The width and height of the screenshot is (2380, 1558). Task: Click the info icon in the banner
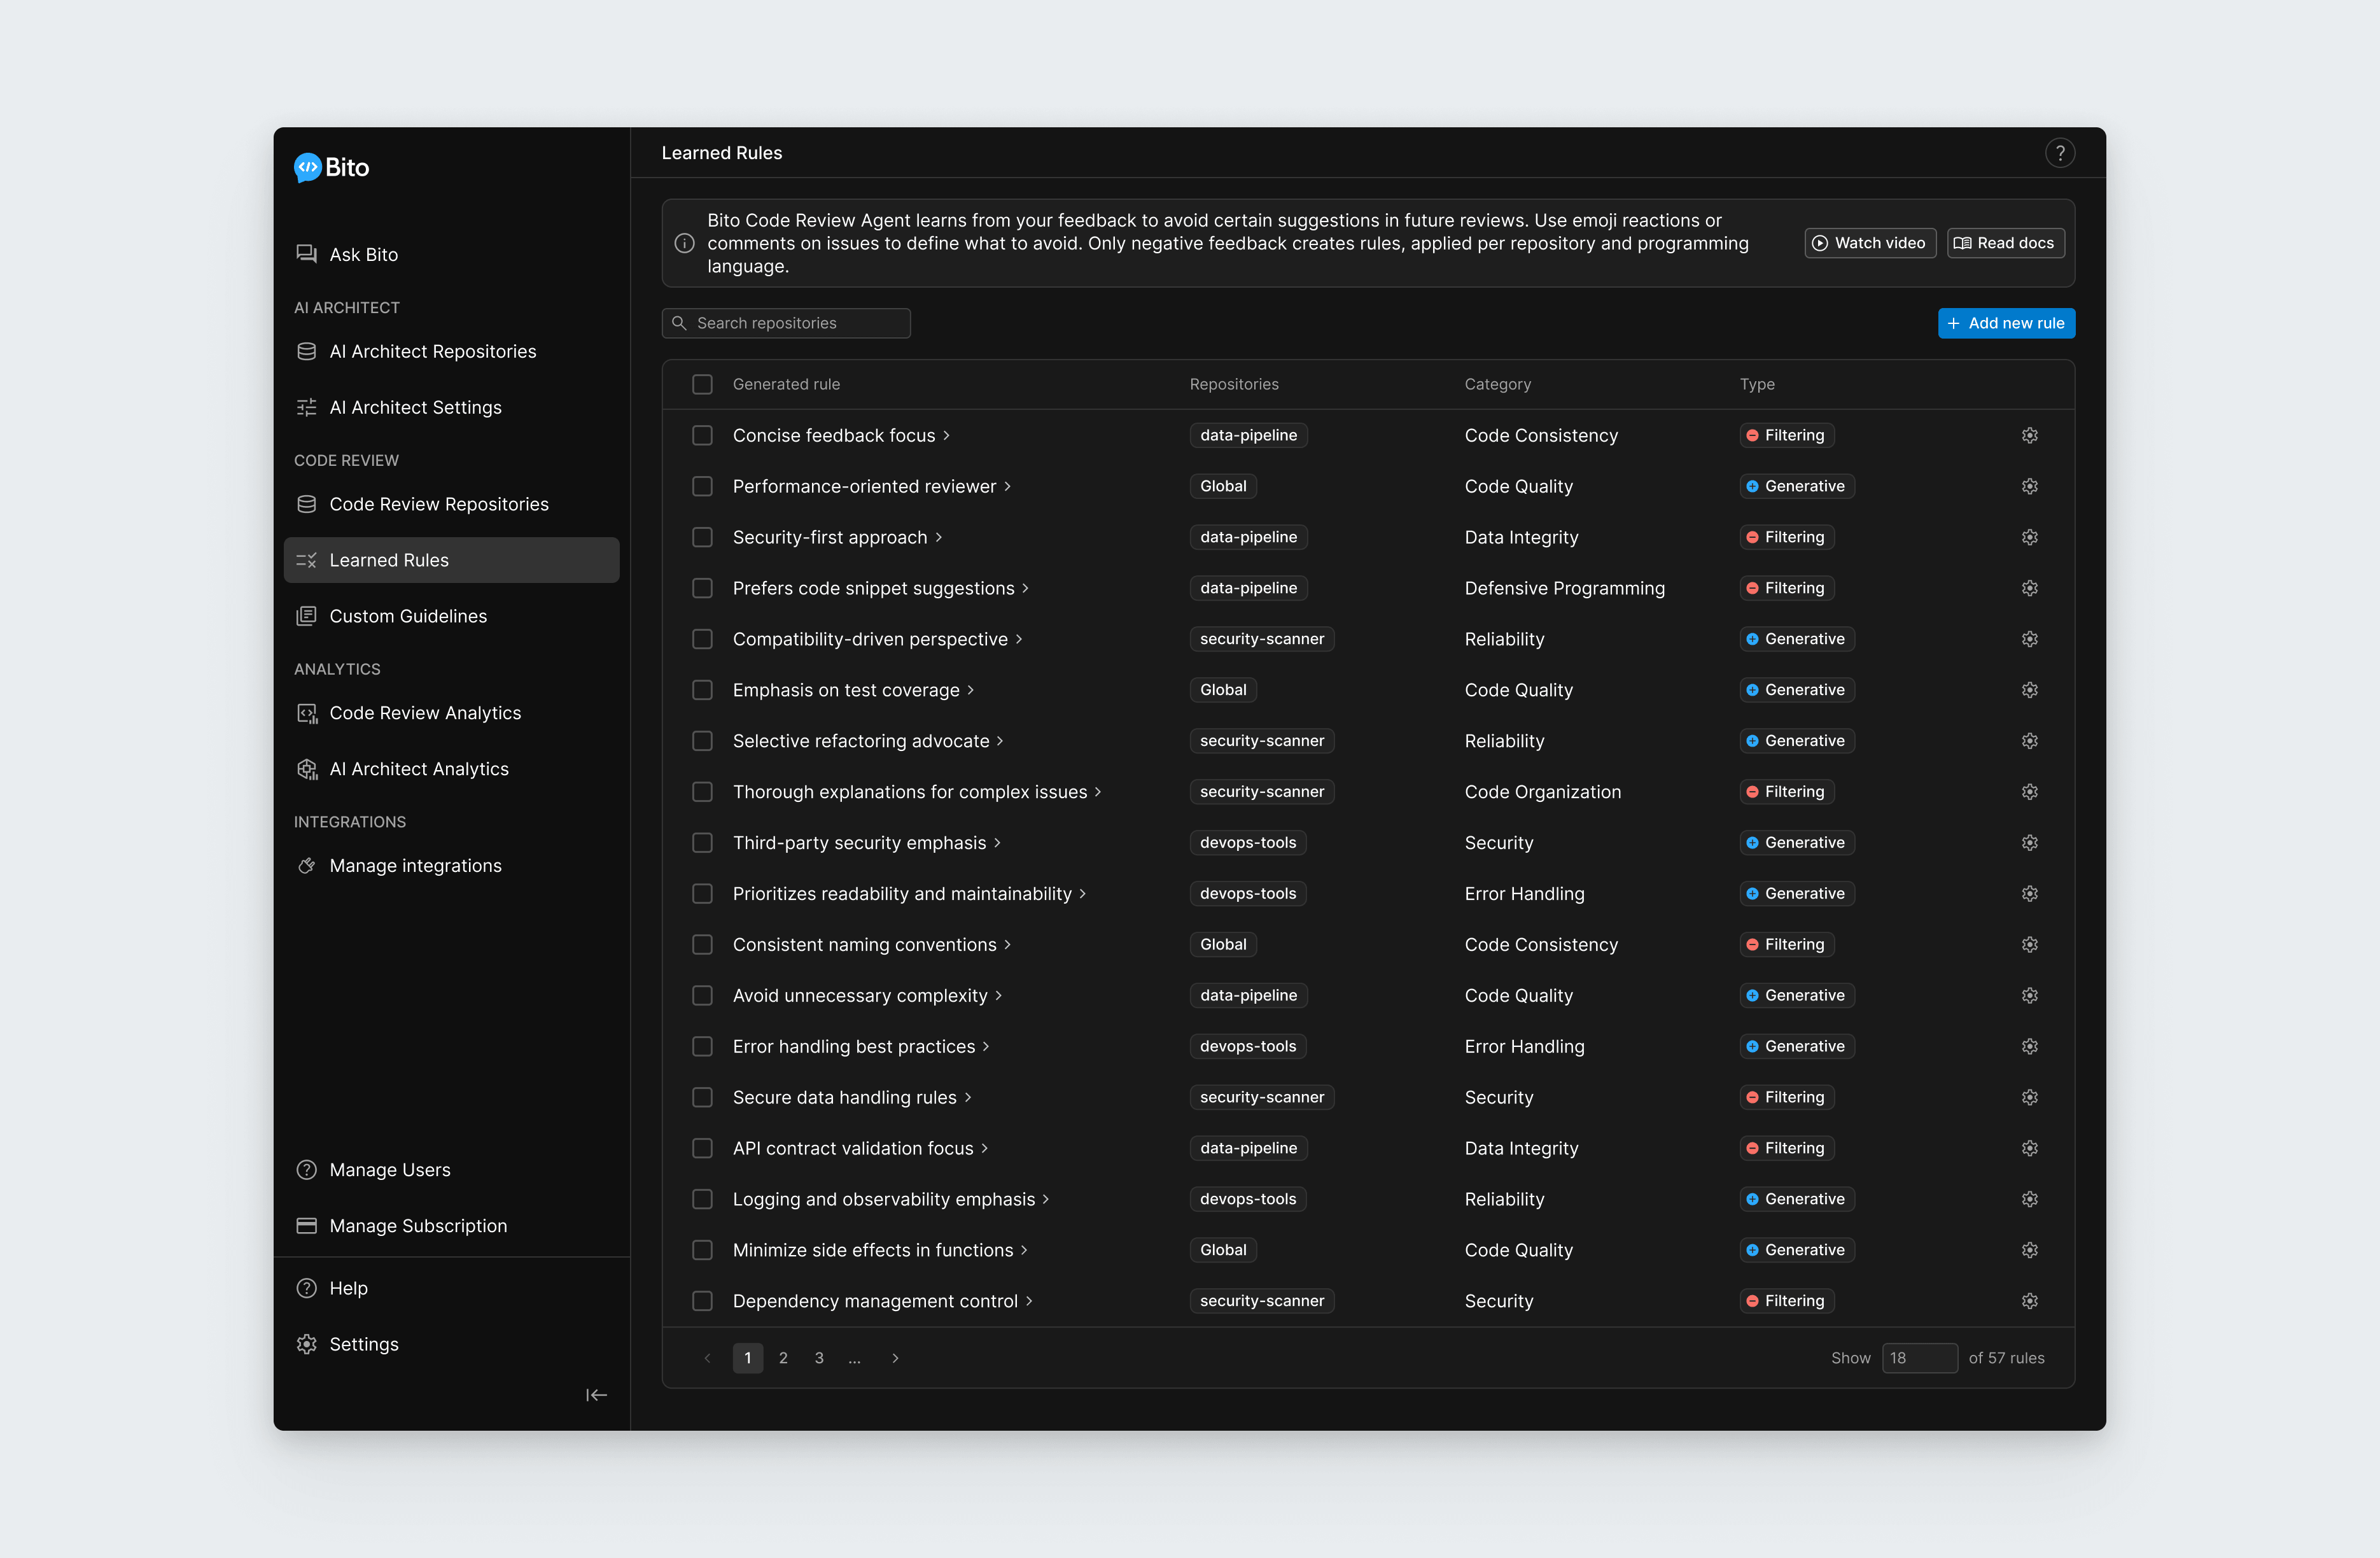684,243
